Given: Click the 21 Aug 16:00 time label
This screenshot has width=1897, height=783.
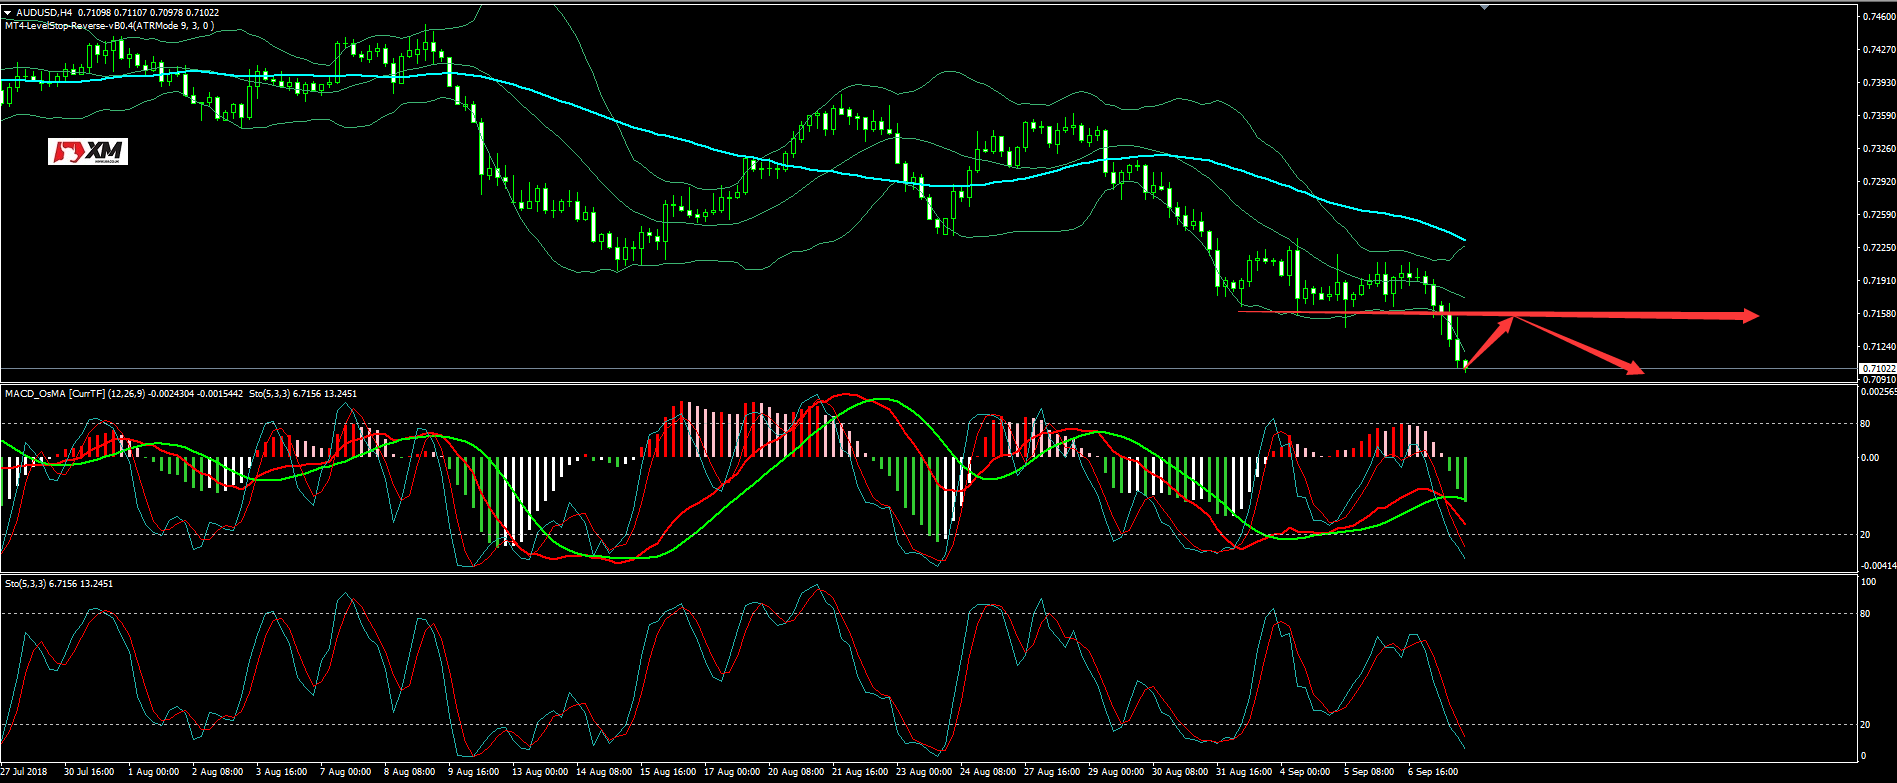Looking at the screenshot, I should point(860,772).
